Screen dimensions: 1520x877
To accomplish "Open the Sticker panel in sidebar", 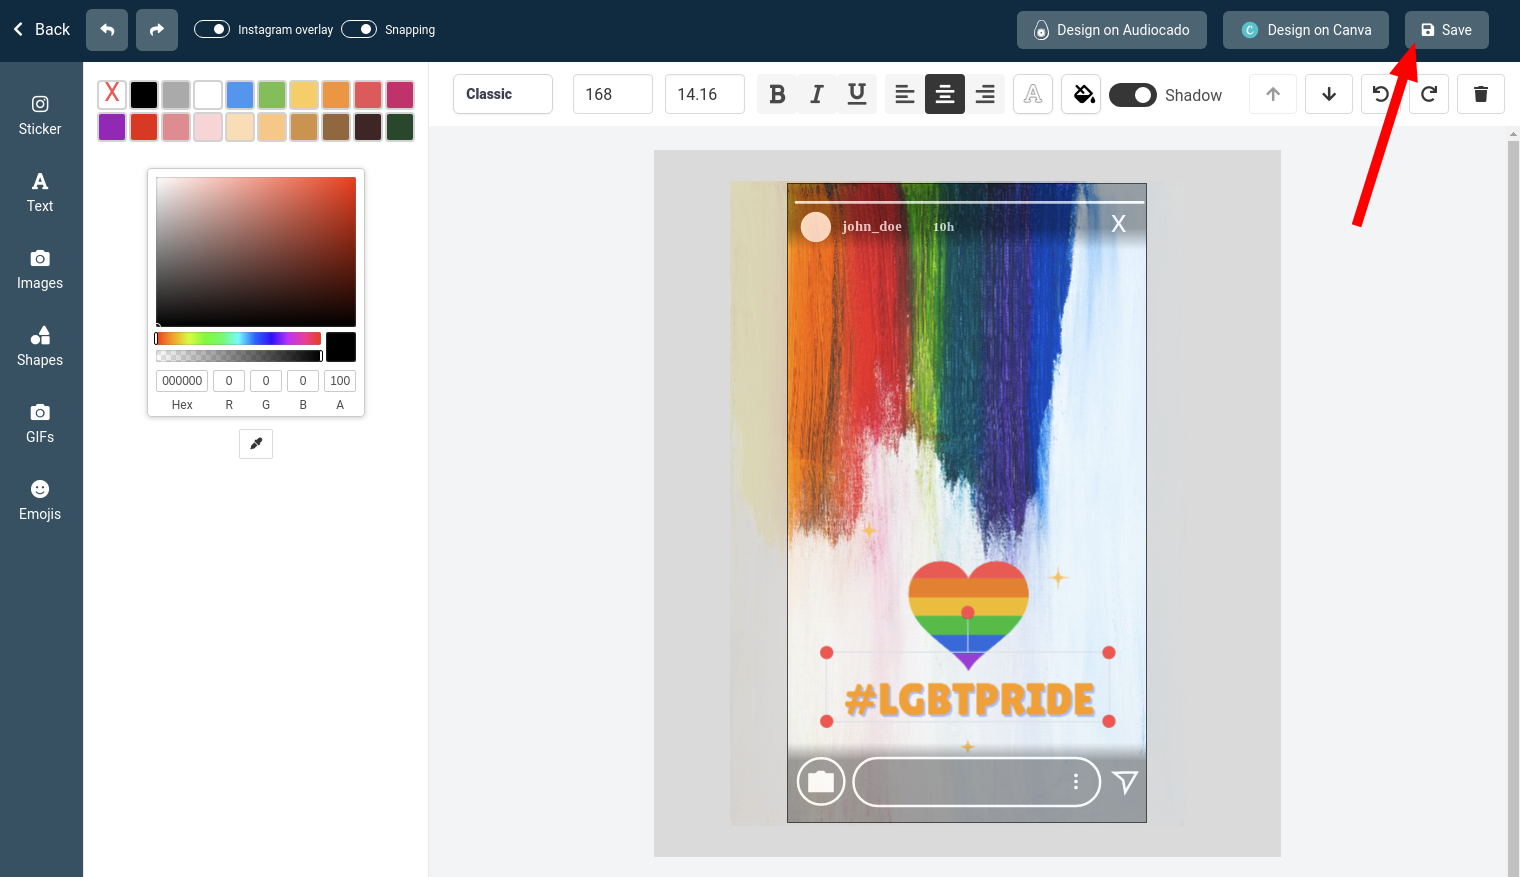I will click(x=40, y=115).
